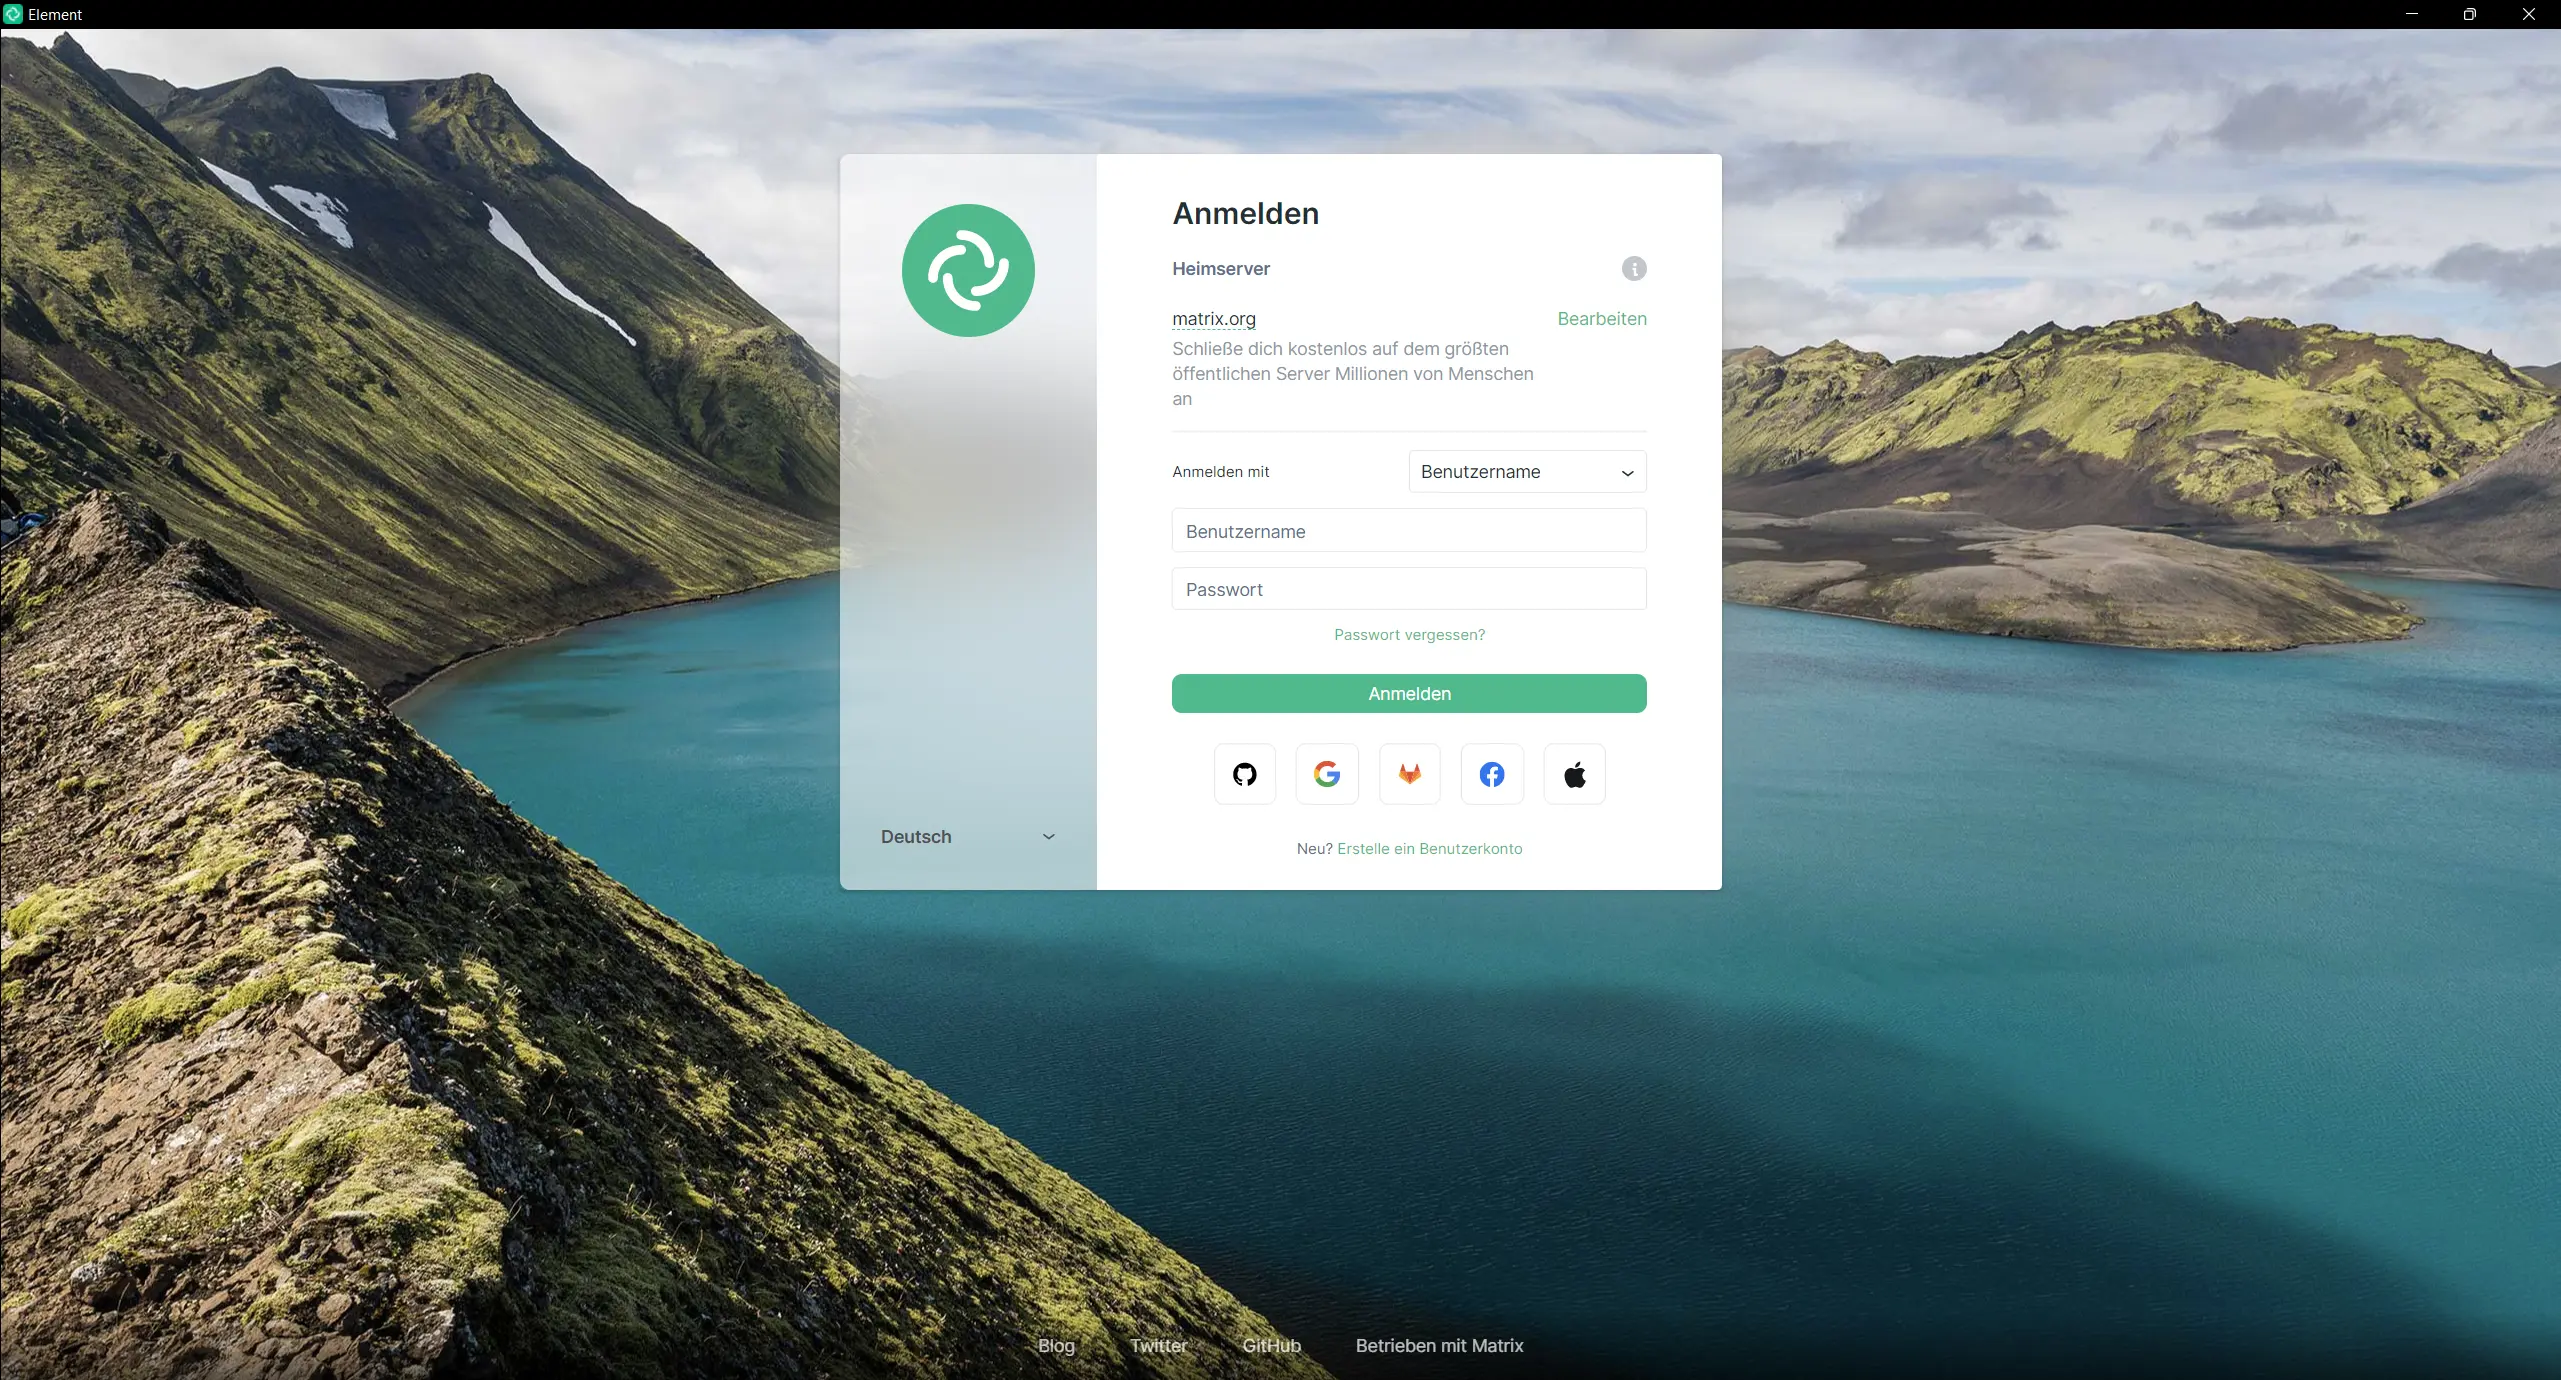The width and height of the screenshot is (2561, 1380).
Task: Click 'Betrieben mit Matrix' in the footer
Action: point(1439,1345)
